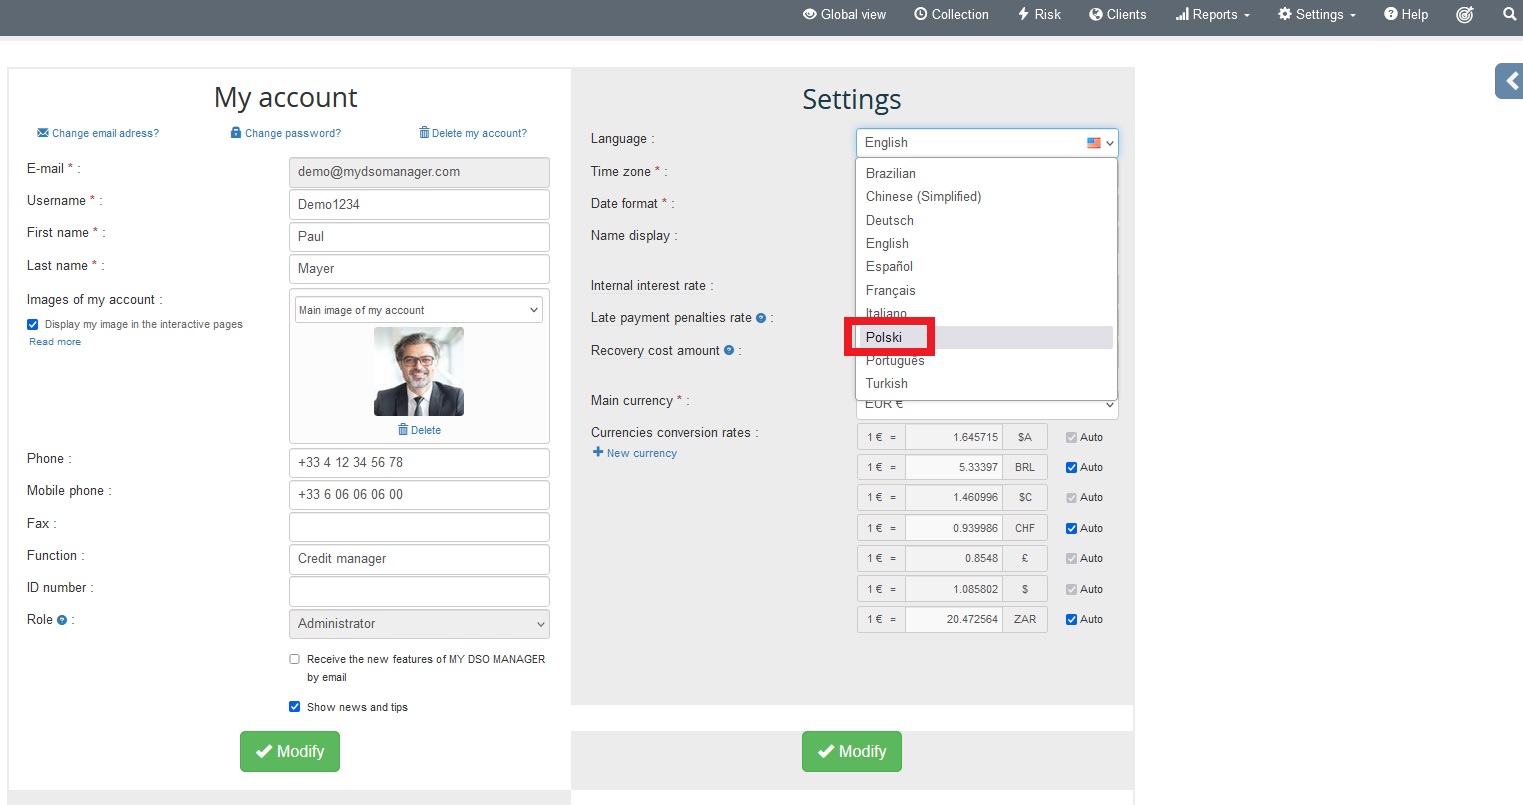Select Polski in the Language dropdown
The image size is (1523, 805).
[884, 336]
